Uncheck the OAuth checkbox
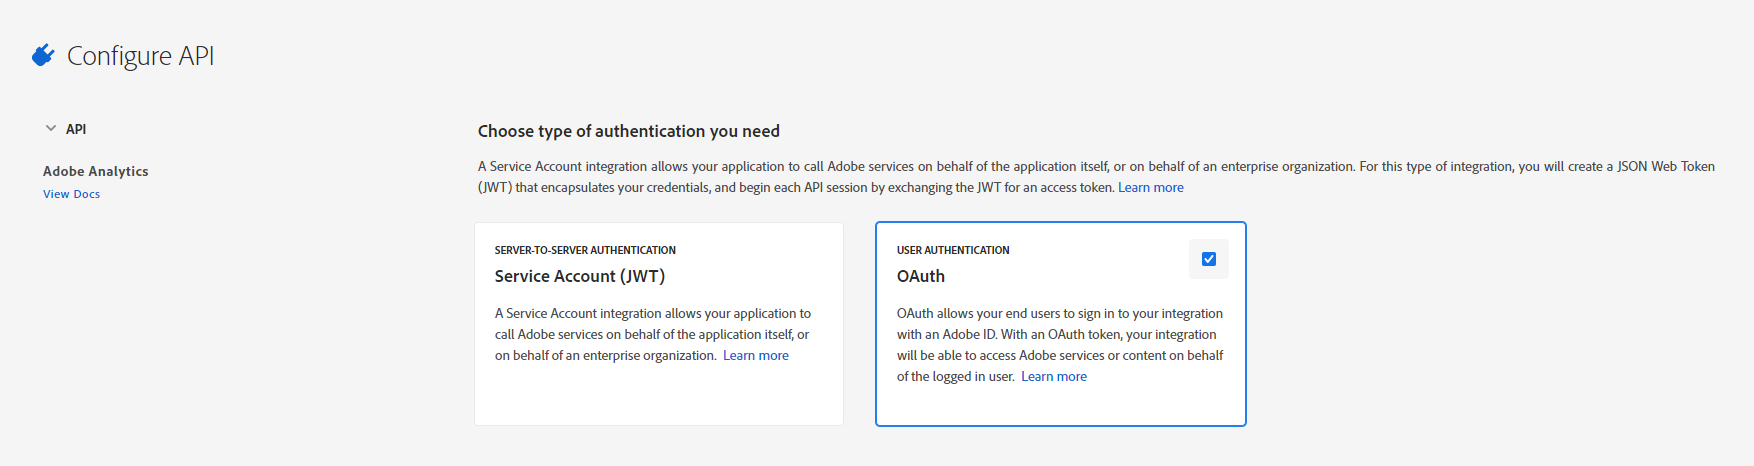 1208,259
